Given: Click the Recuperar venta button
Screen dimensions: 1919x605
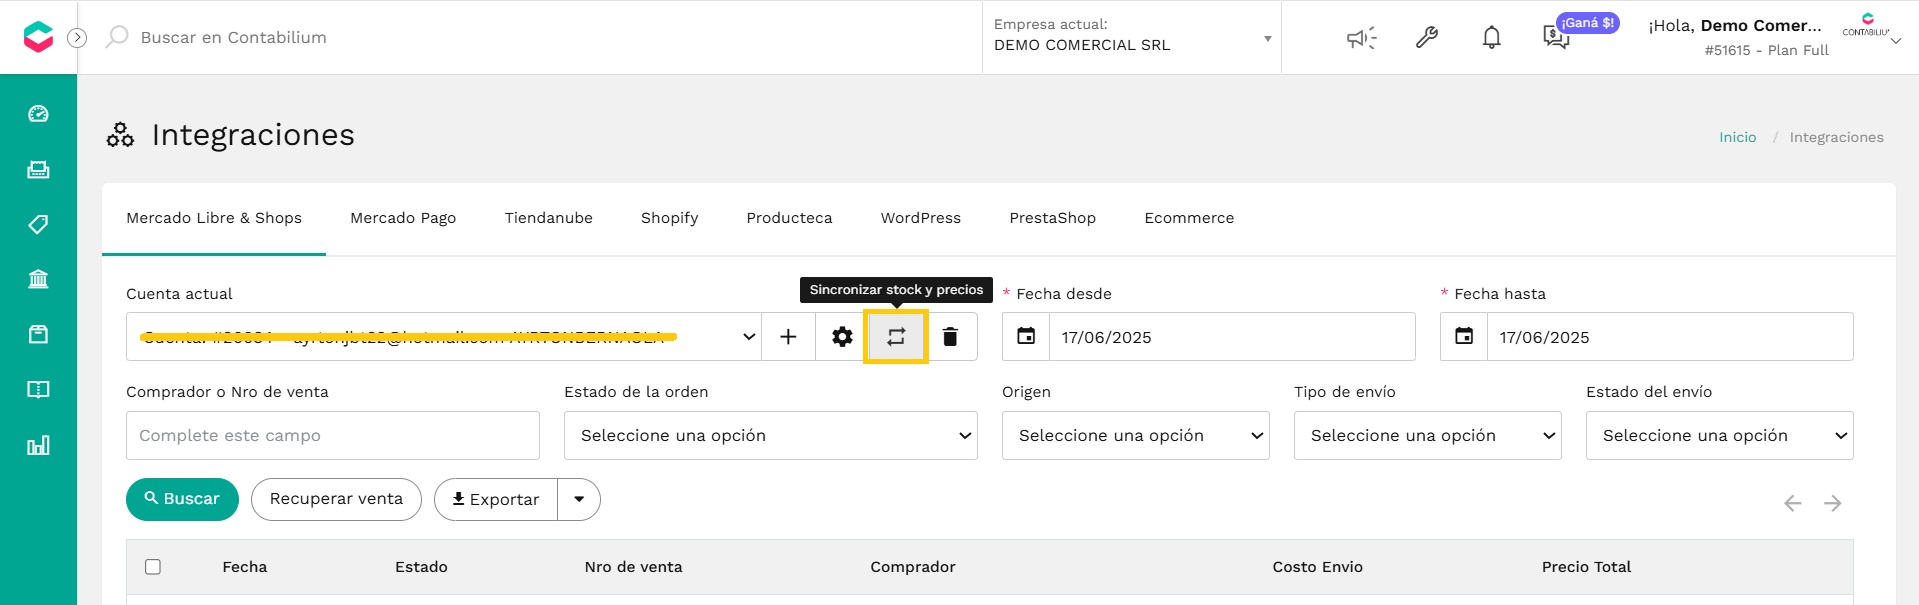Looking at the screenshot, I should [336, 499].
